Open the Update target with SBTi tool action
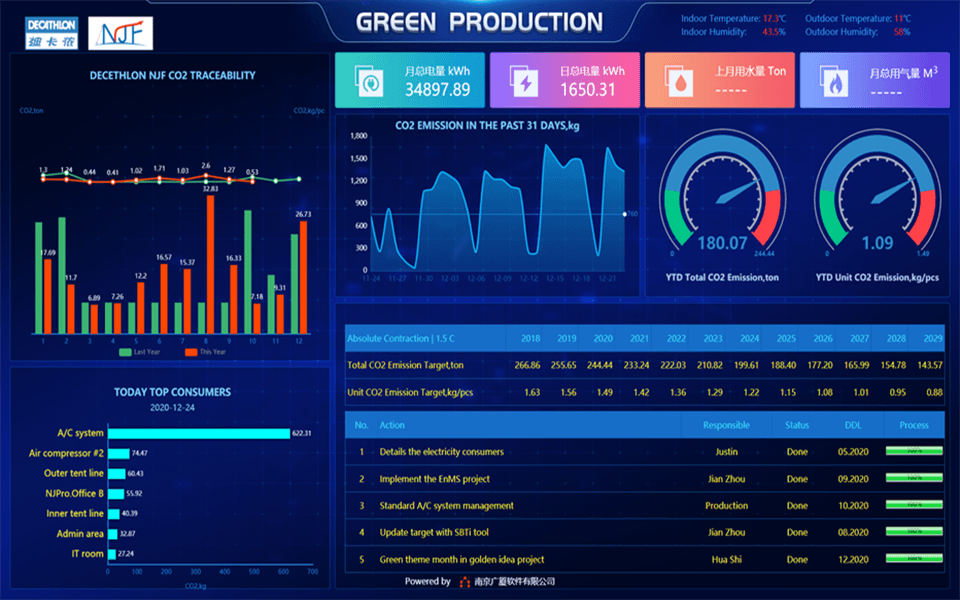The width and height of the screenshot is (960, 600). coord(447,532)
